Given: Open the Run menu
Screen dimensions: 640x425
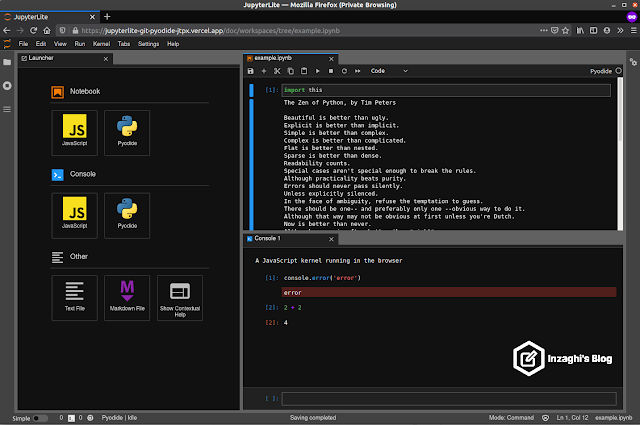Looking at the screenshot, I should [80, 44].
